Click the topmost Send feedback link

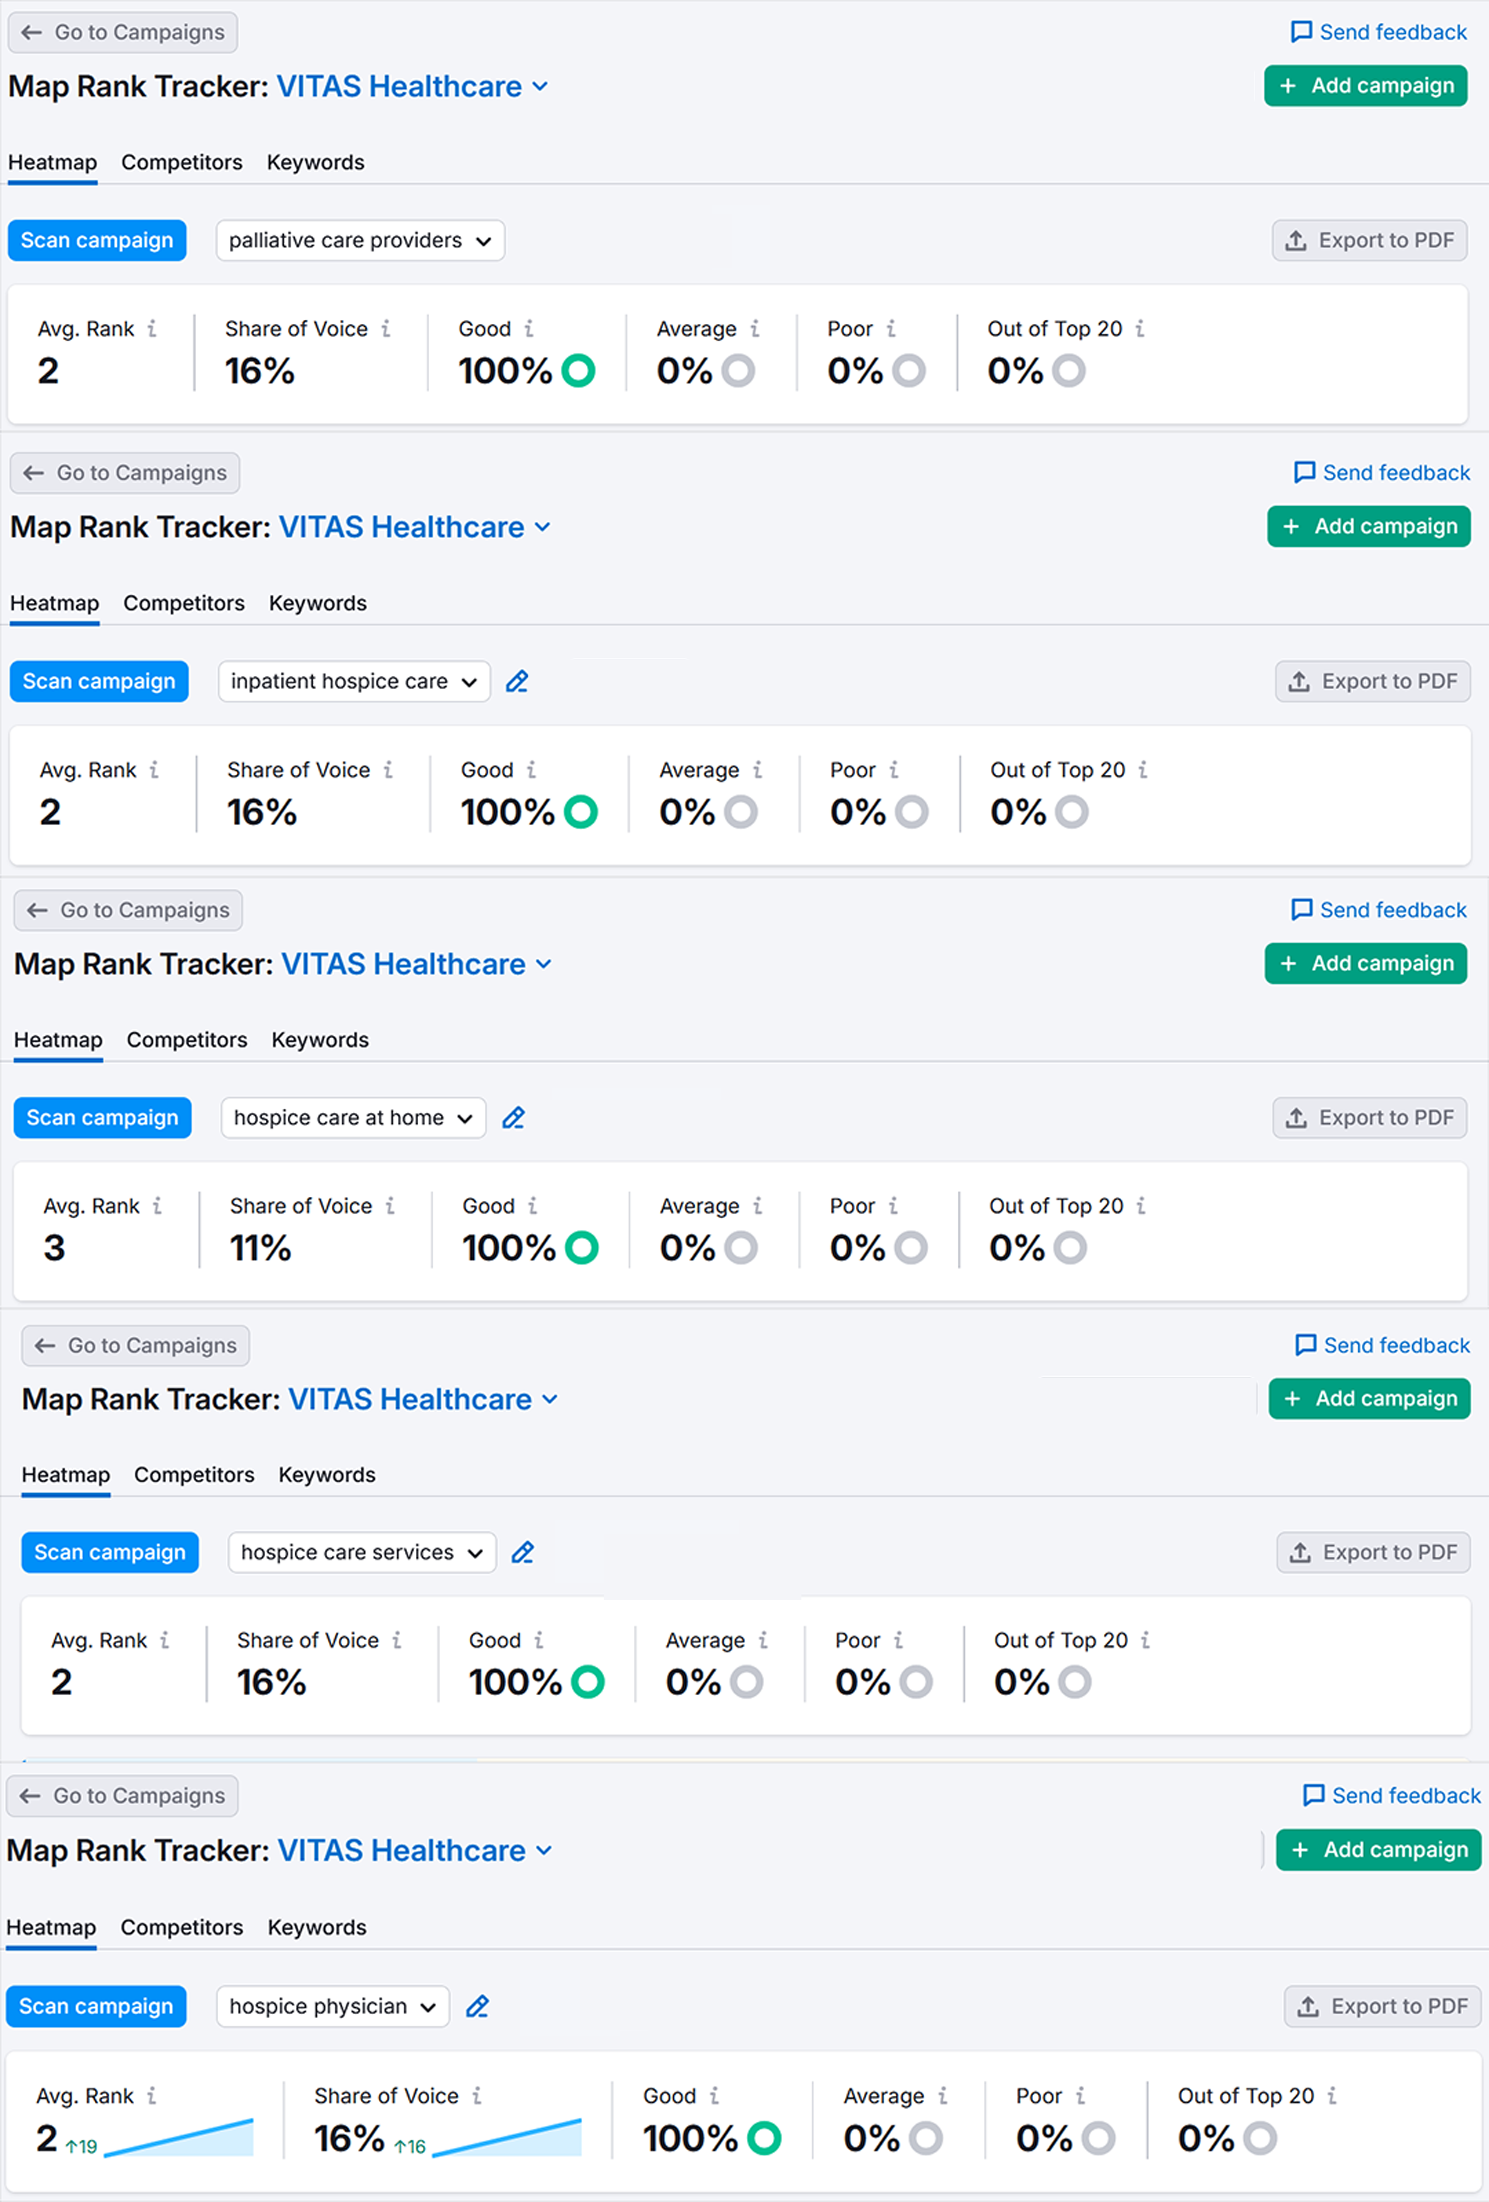click(x=1379, y=32)
